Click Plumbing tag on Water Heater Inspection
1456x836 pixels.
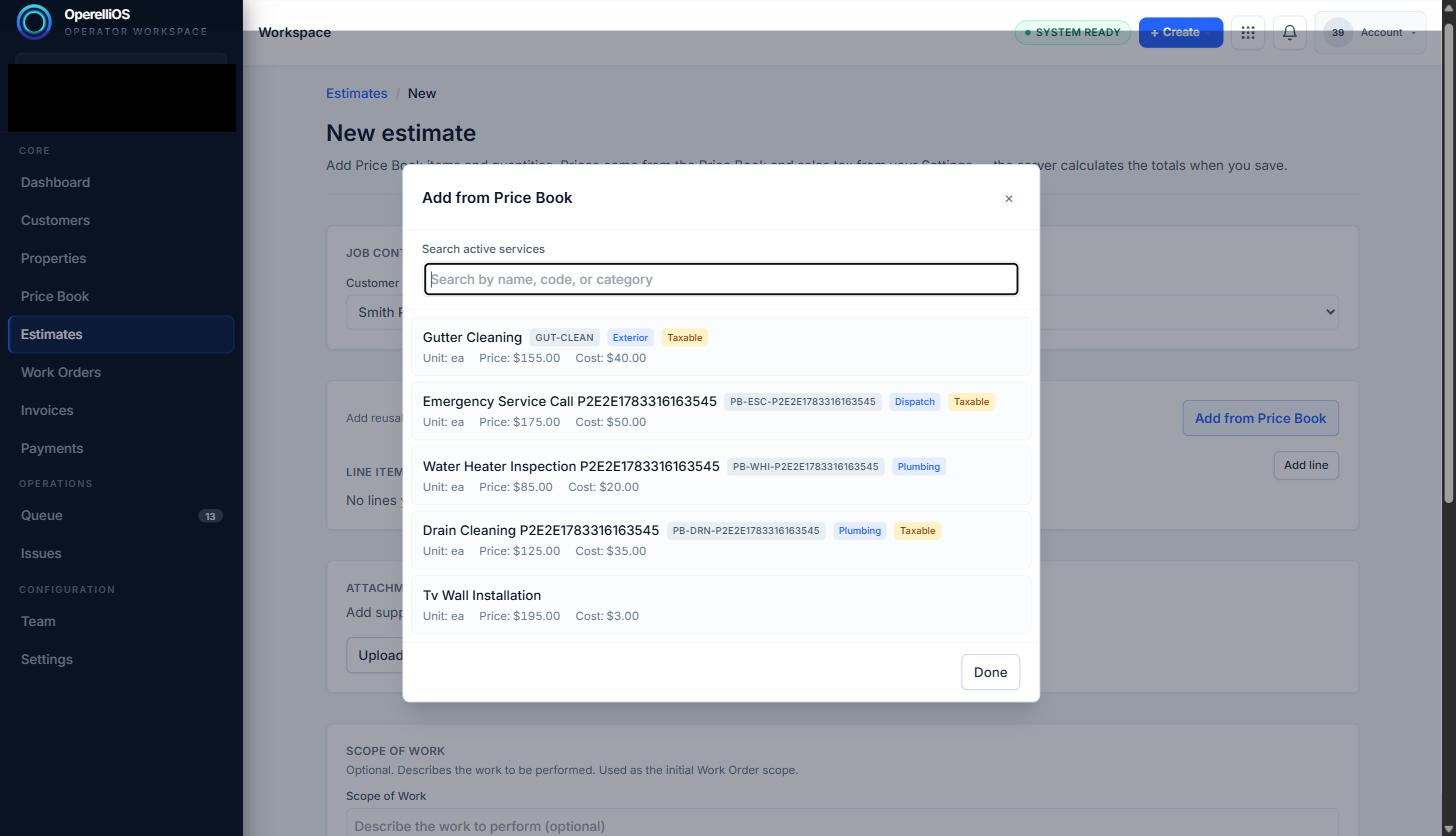pos(918,467)
